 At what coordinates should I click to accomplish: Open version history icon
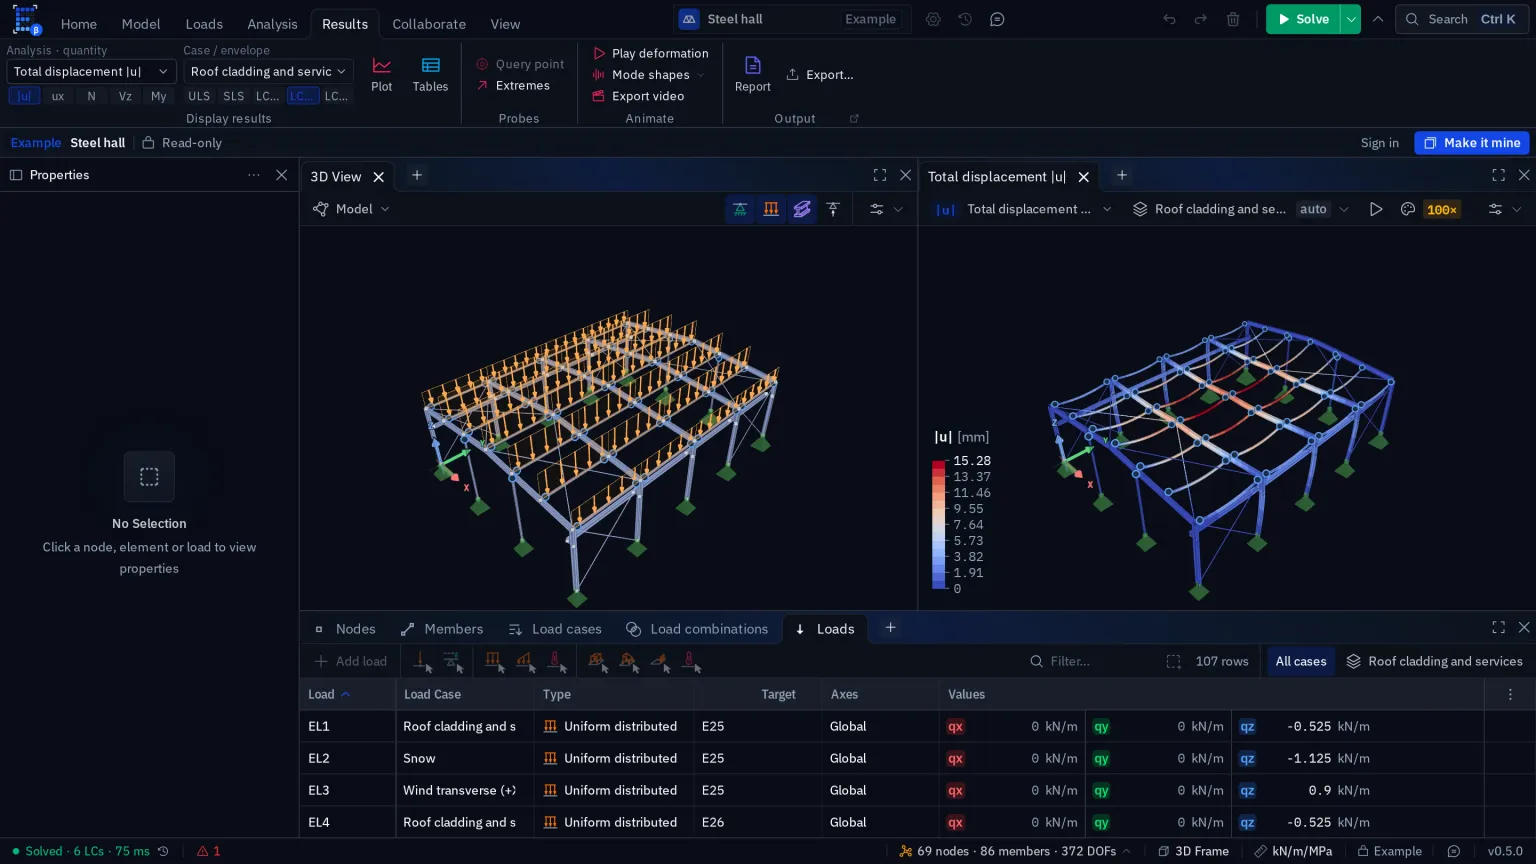tap(965, 19)
